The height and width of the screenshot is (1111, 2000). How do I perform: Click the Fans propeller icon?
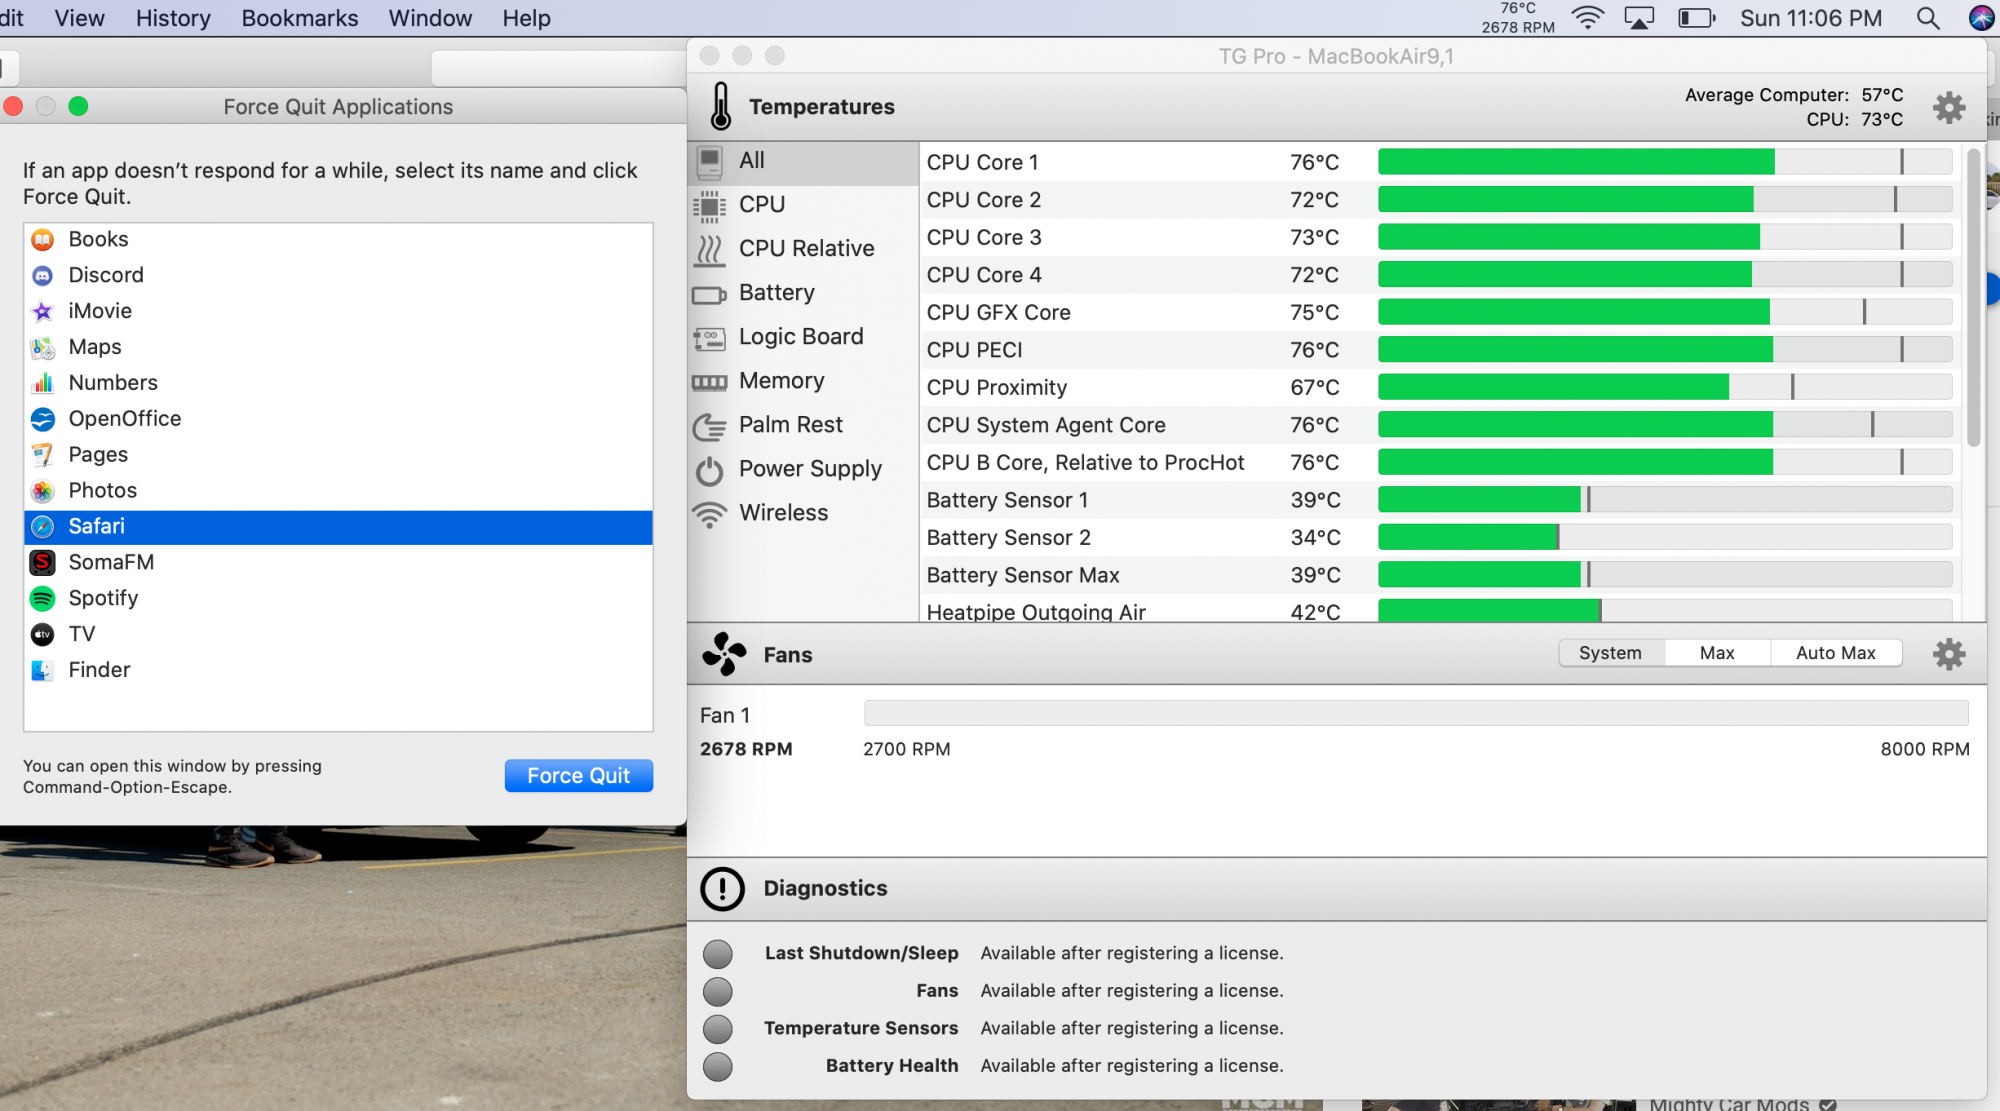[x=724, y=654]
